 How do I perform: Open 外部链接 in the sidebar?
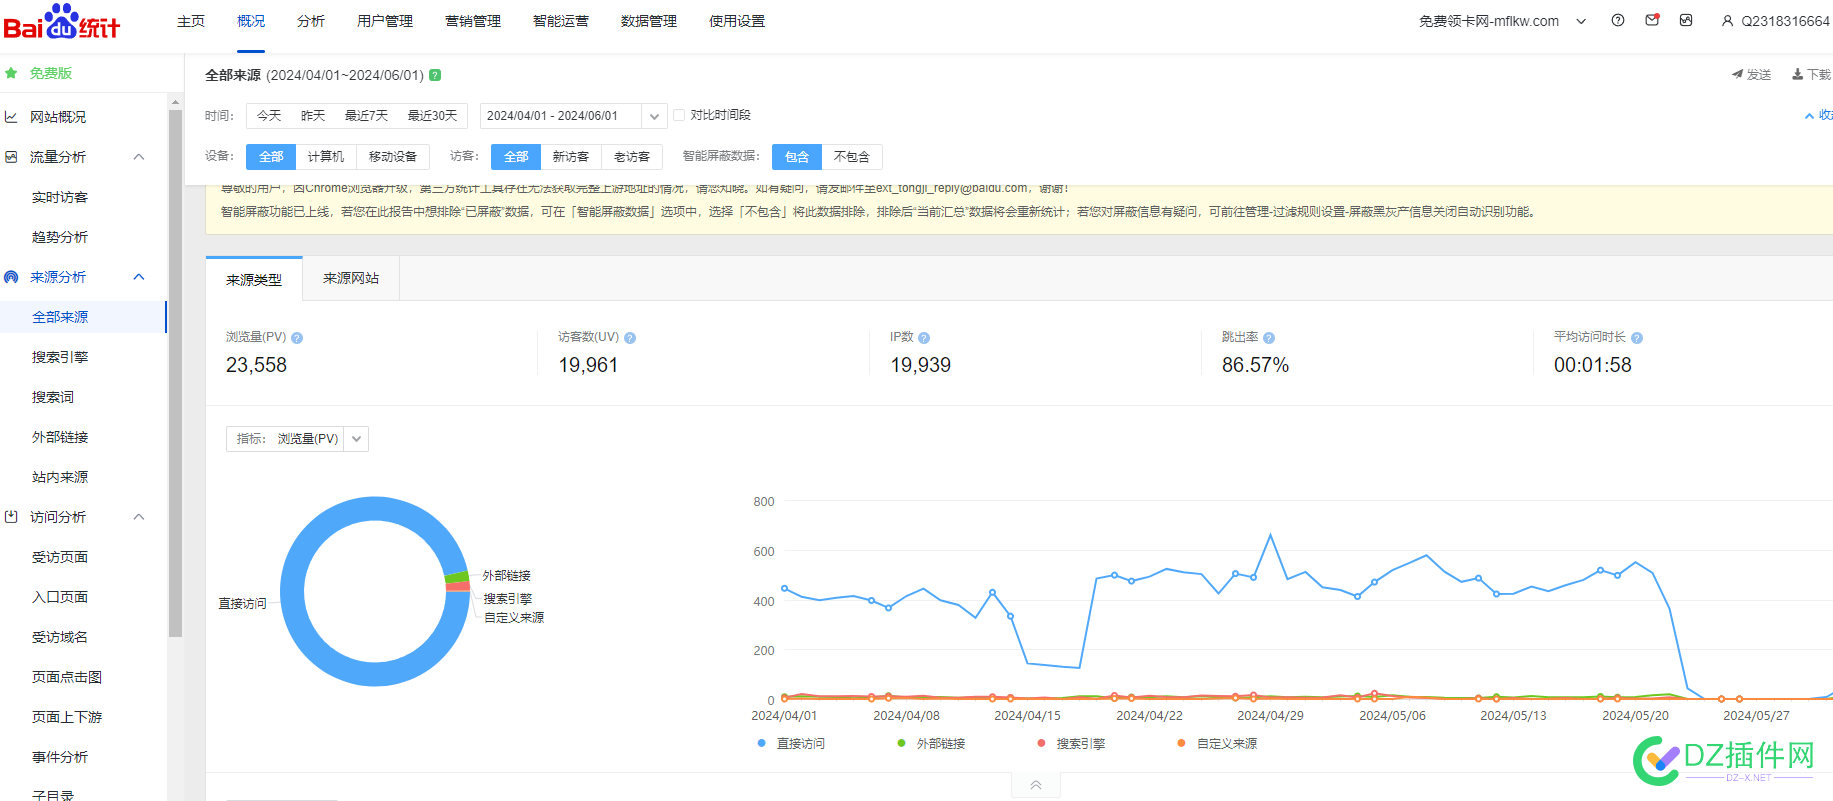(60, 437)
